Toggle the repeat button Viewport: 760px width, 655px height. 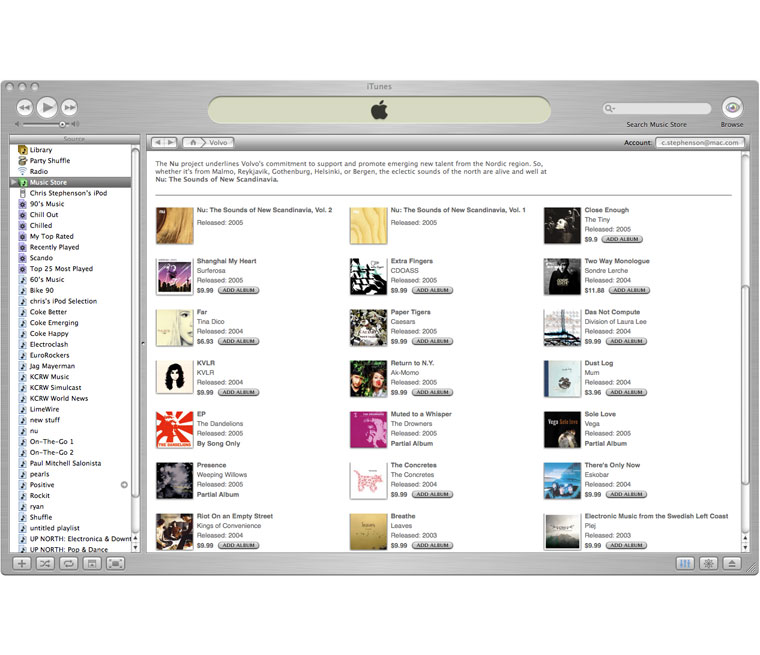[x=68, y=563]
